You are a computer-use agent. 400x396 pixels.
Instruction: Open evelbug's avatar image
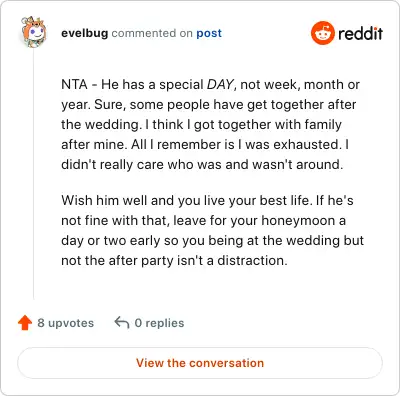(33, 32)
